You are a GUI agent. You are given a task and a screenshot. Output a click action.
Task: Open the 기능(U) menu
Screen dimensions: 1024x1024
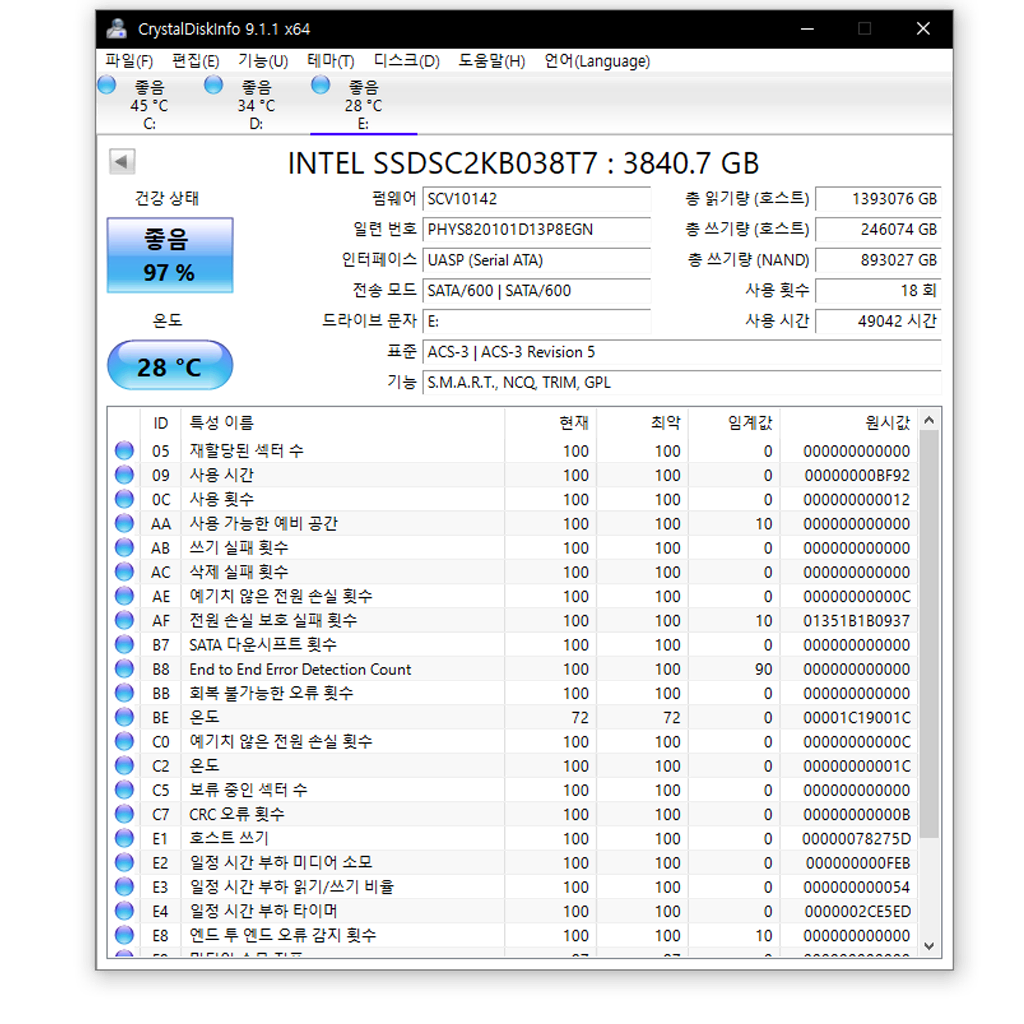pos(263,61)
